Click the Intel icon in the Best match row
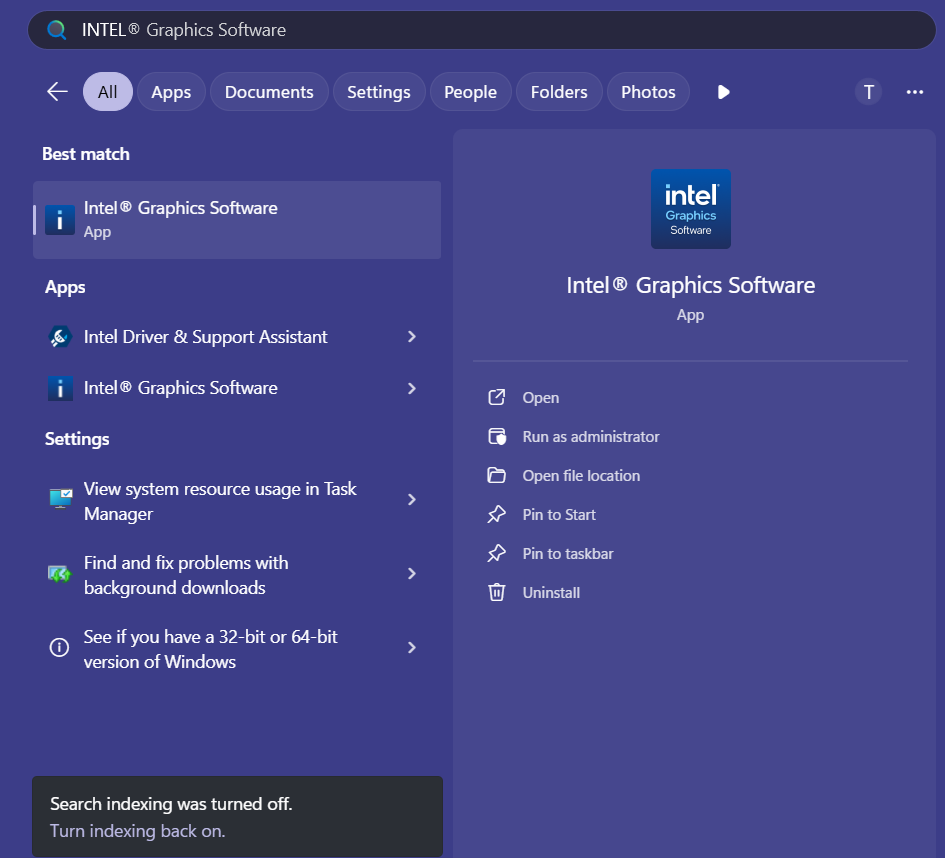 [60, 220]
